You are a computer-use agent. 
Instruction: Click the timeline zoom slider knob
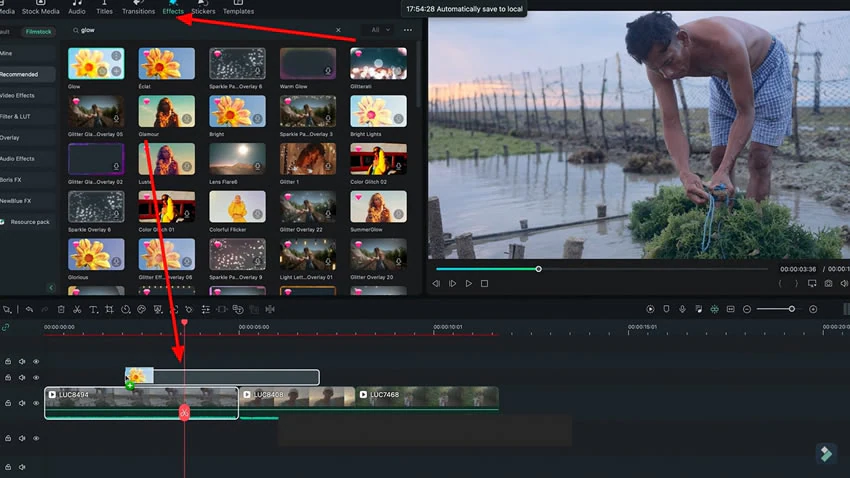point(791,309)
